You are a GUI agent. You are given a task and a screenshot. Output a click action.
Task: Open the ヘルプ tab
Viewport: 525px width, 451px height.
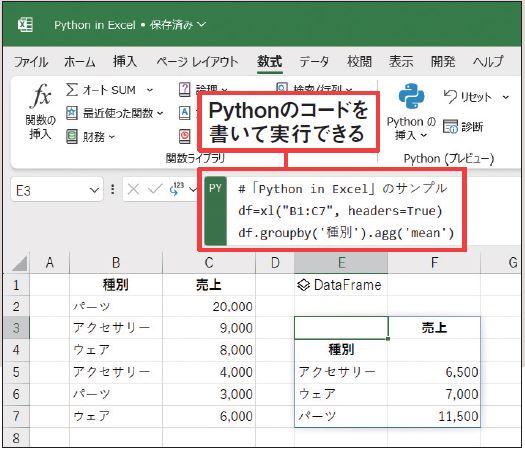tap(488, 62)
